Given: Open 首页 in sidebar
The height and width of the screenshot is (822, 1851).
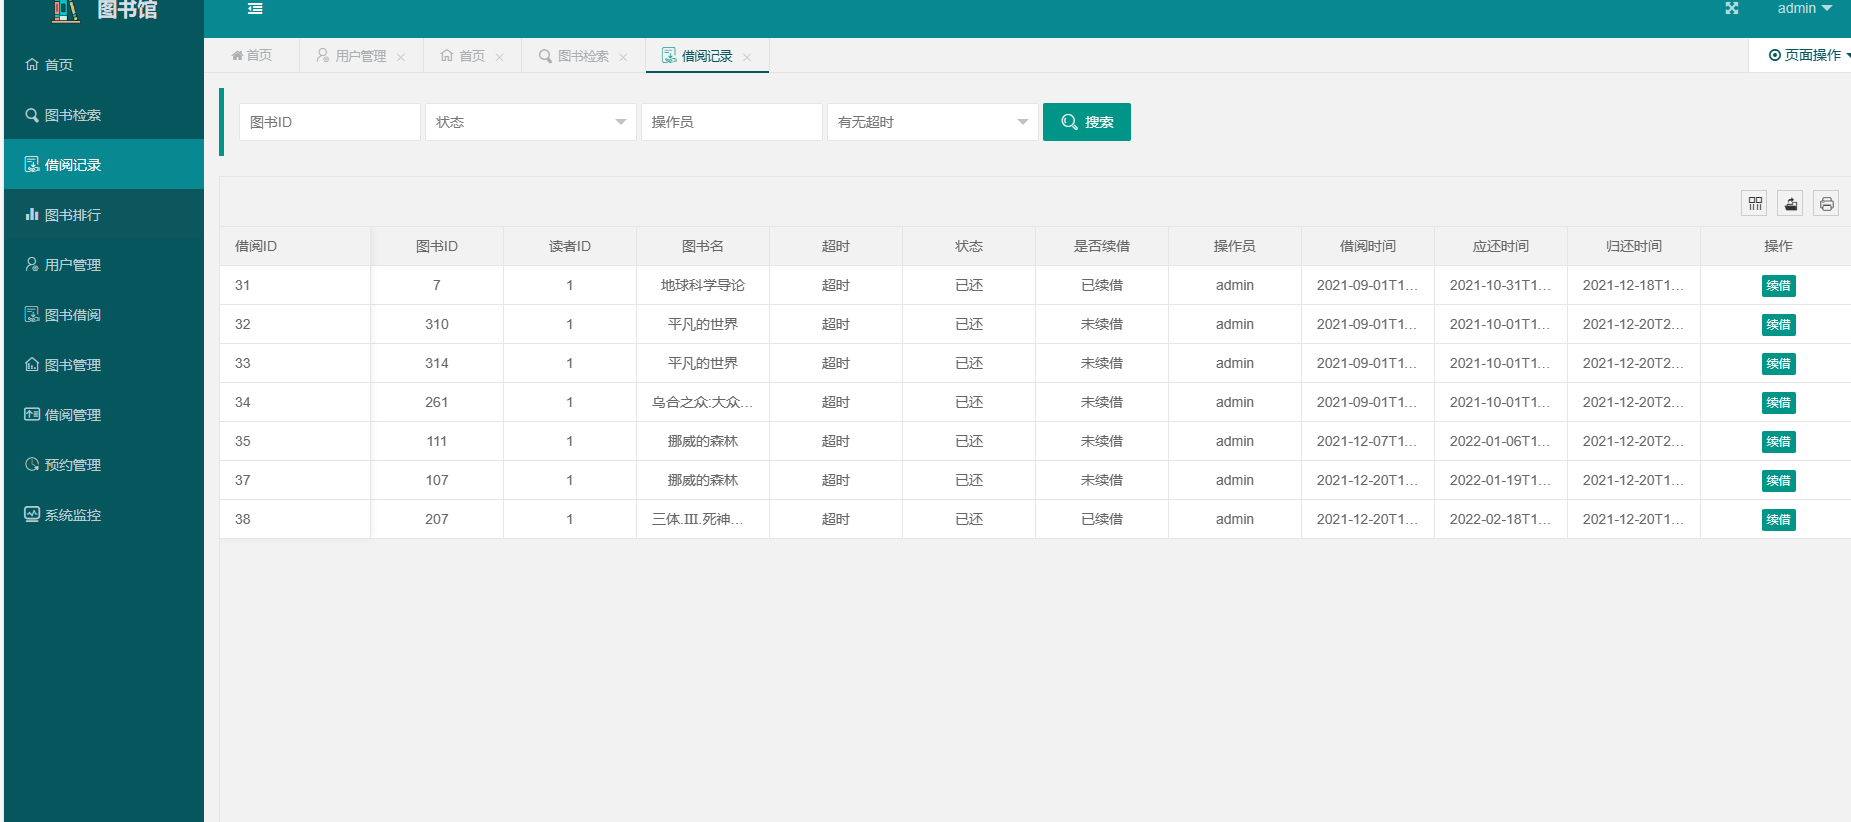Looking at the screenshot, I should [104, 64].
